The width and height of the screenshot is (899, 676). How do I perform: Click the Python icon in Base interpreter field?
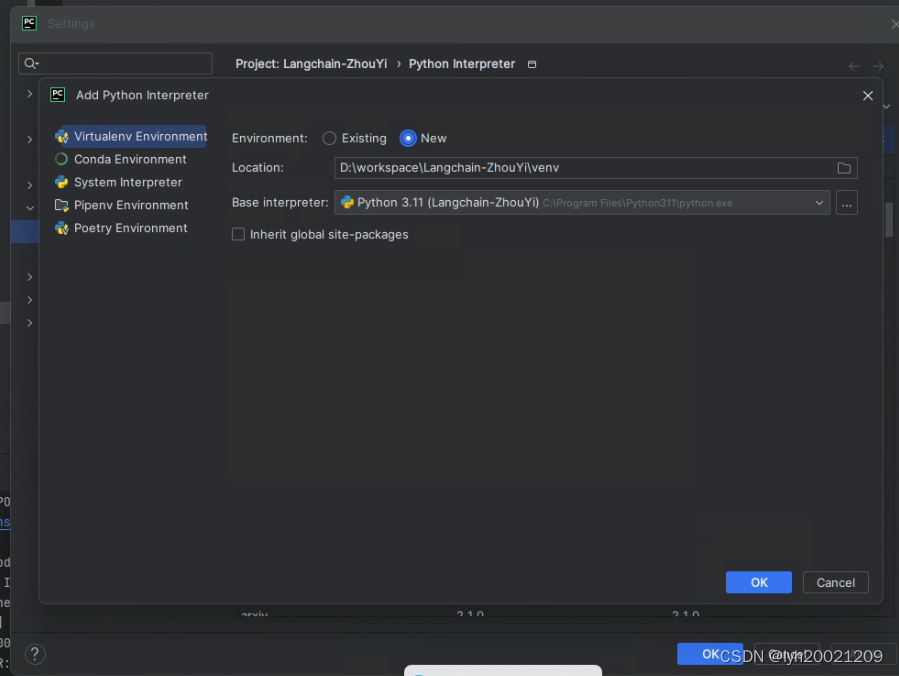[x=347, y=202]
